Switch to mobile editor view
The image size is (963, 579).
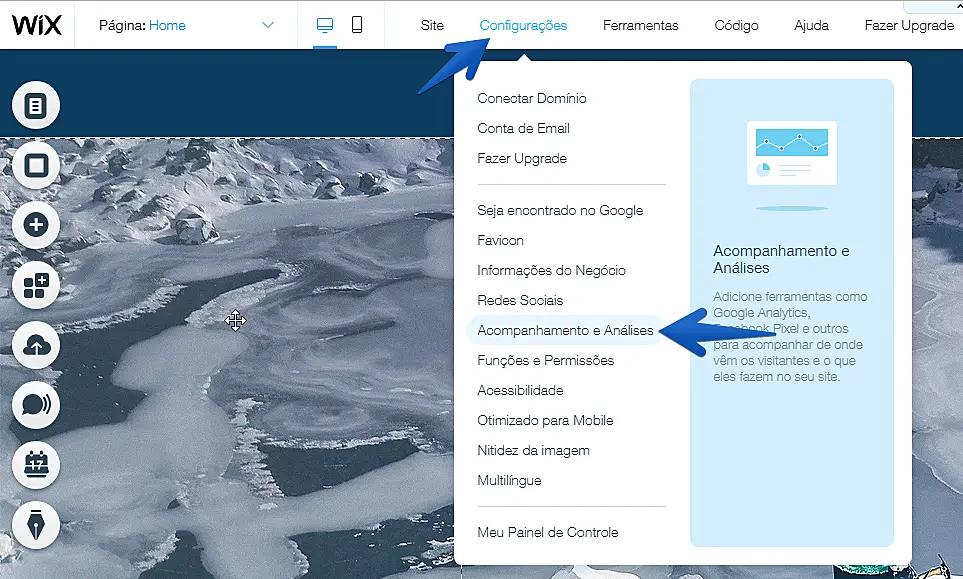tap(357, 25)
